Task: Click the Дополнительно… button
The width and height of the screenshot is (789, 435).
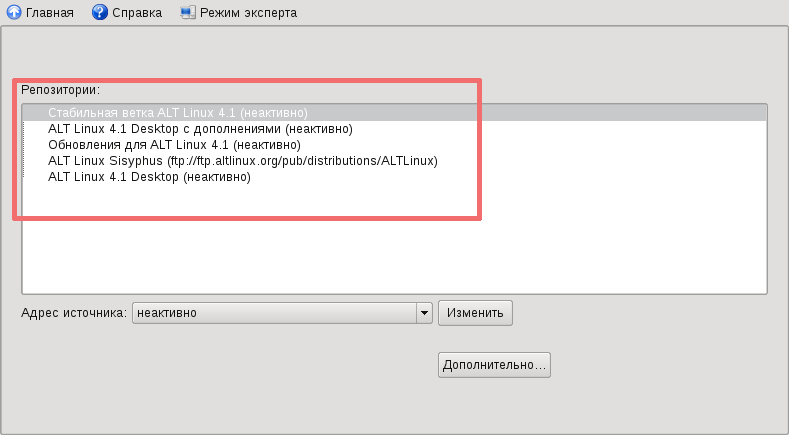Action: click(495, 365)
